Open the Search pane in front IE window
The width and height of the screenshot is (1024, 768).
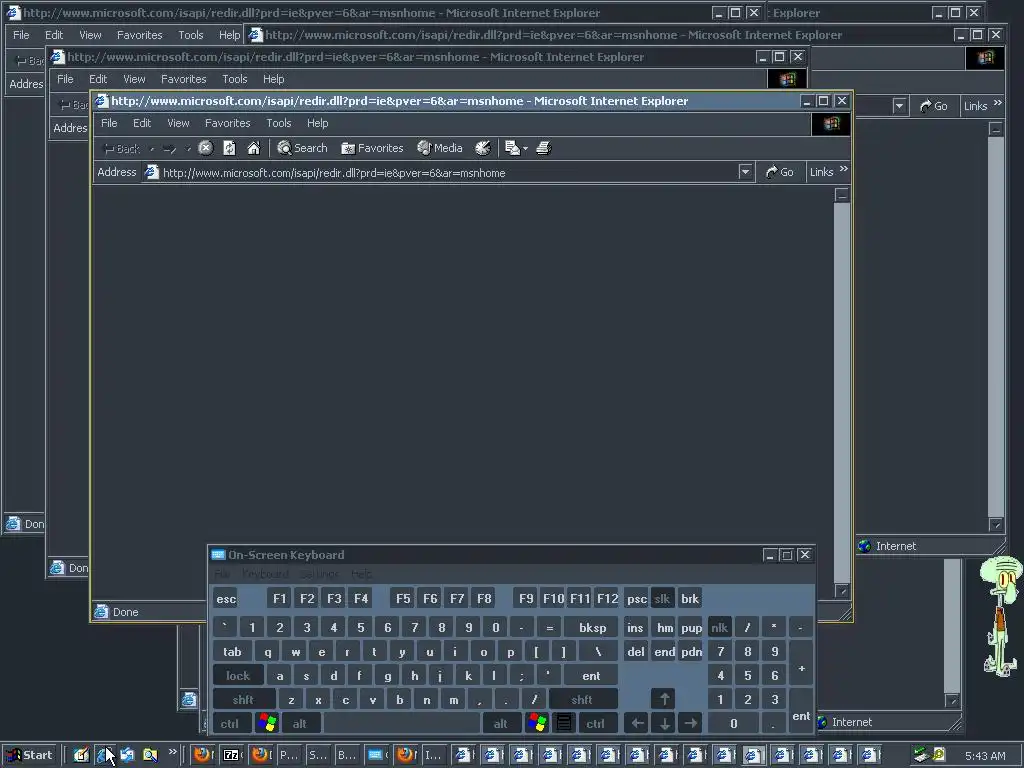pyautogui.click(x=302, y=148)
